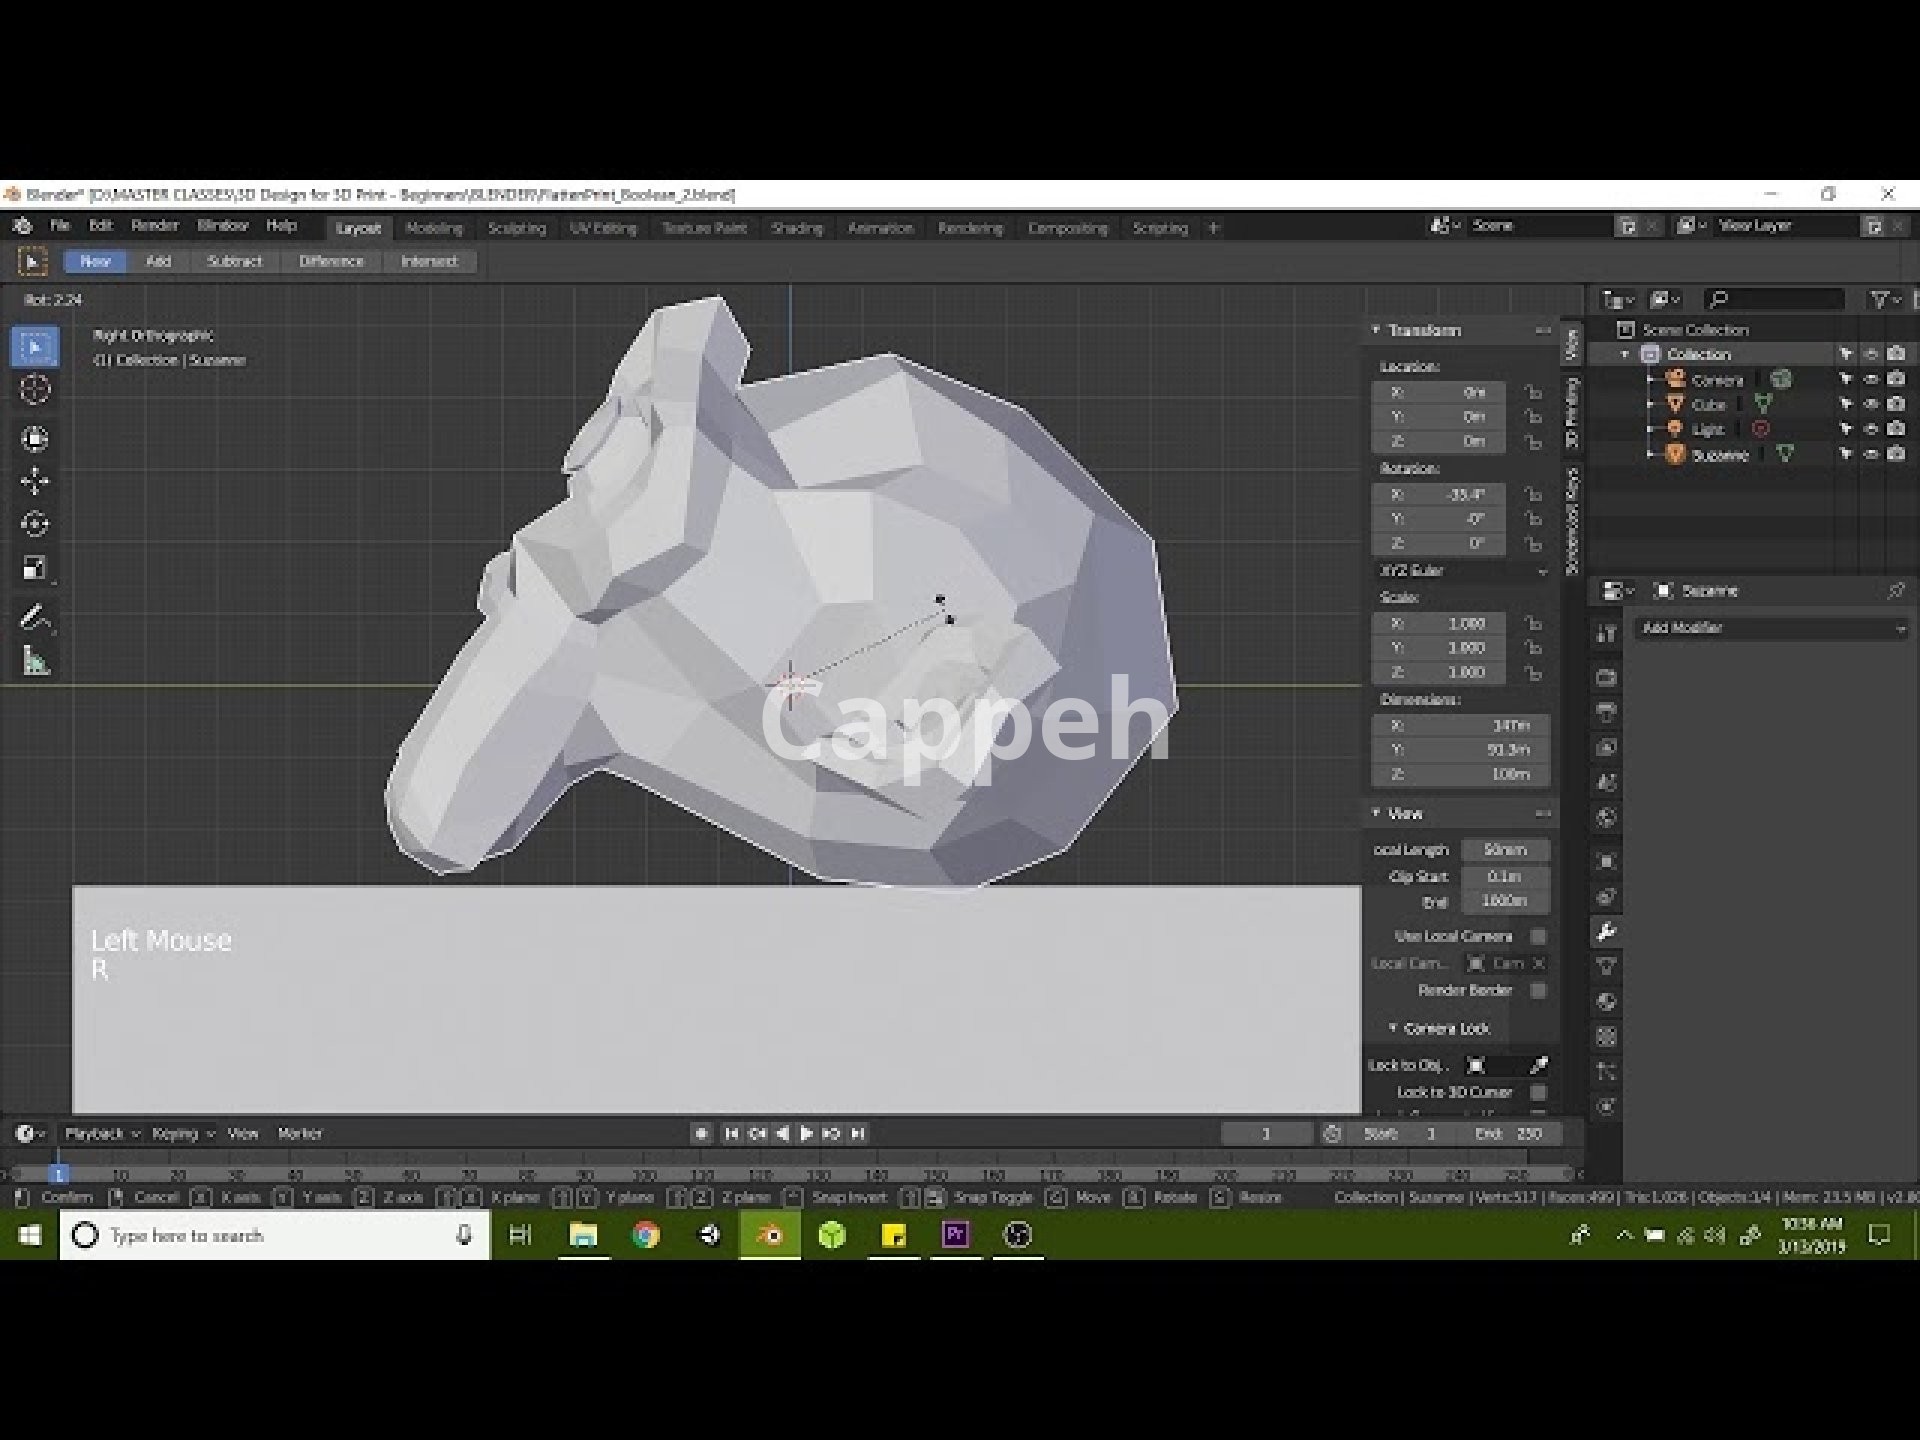Select the Measure ruler tool
Screen dimensions: 1920x1440
click(35, 661)
